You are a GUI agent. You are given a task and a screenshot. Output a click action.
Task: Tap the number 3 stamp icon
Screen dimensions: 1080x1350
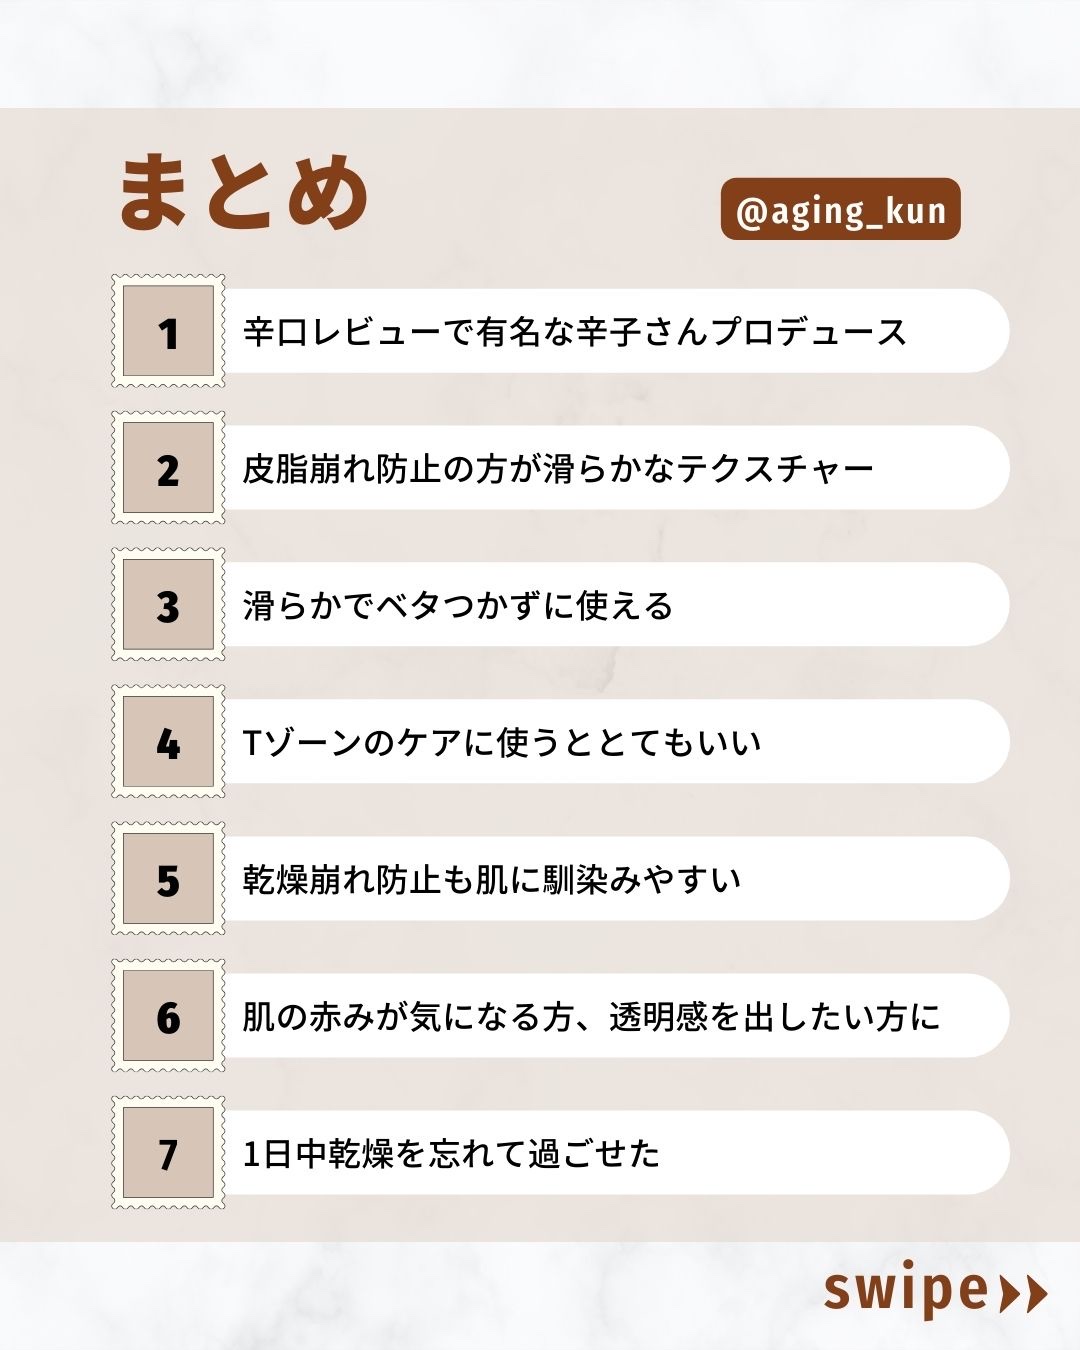(168, 605)
